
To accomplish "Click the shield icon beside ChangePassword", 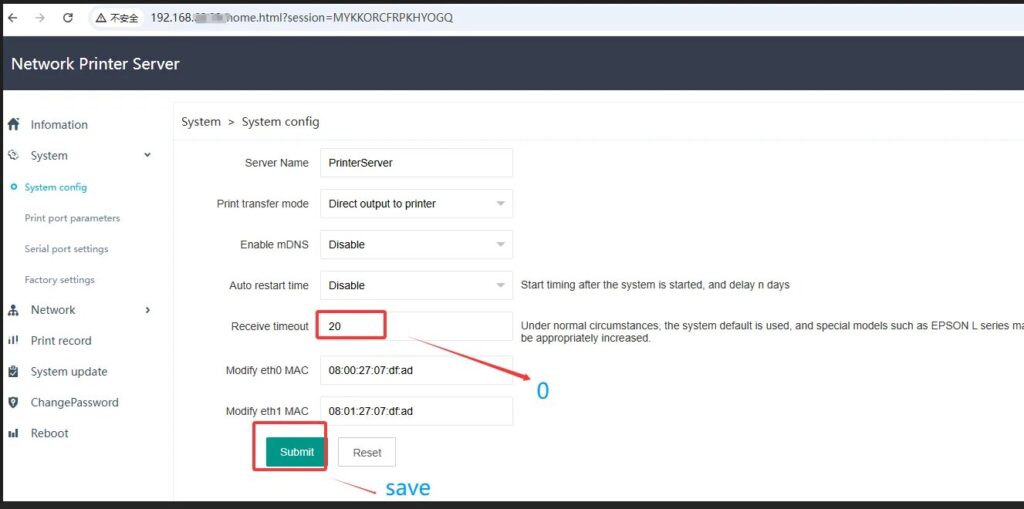I will 13,402.
